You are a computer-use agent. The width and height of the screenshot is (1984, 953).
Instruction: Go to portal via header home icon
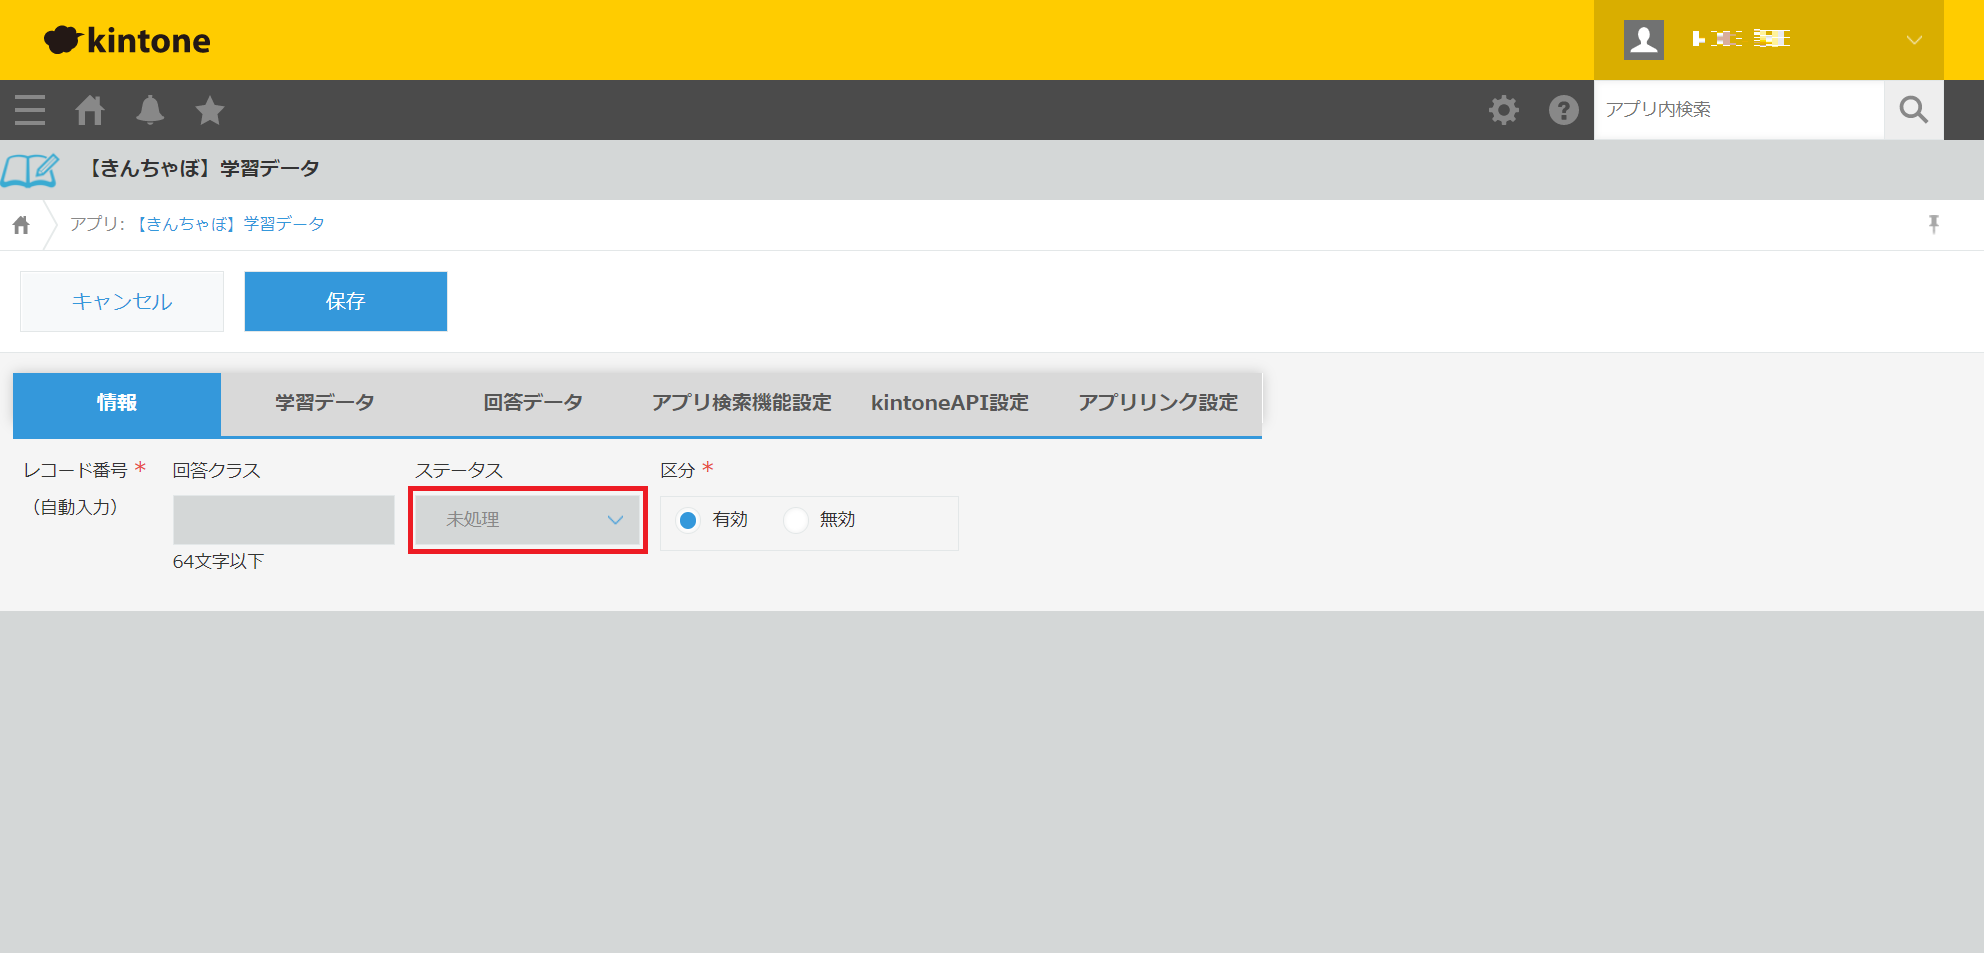click(x=90, y=110)
